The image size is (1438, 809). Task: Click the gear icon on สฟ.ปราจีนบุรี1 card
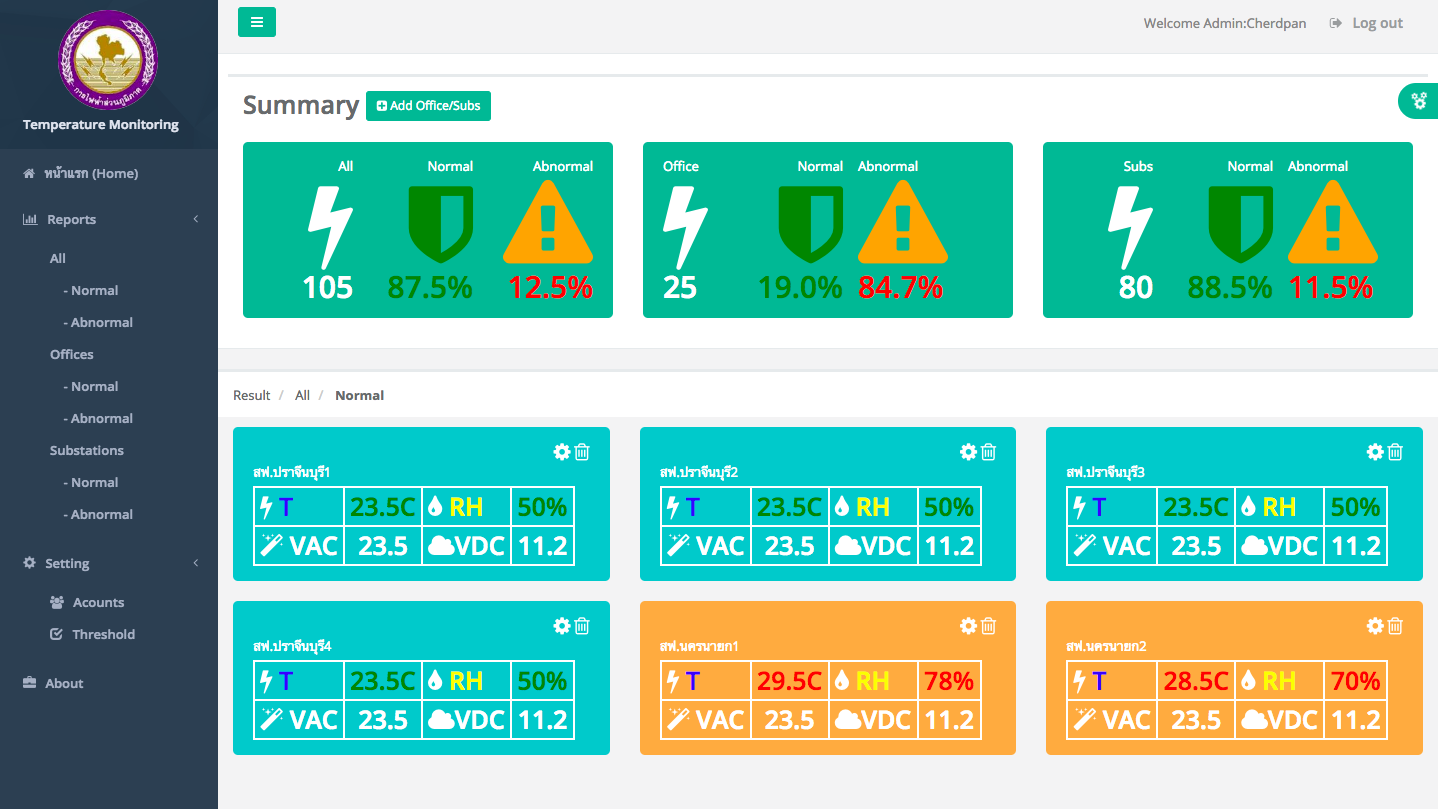(x=562, y=452)
